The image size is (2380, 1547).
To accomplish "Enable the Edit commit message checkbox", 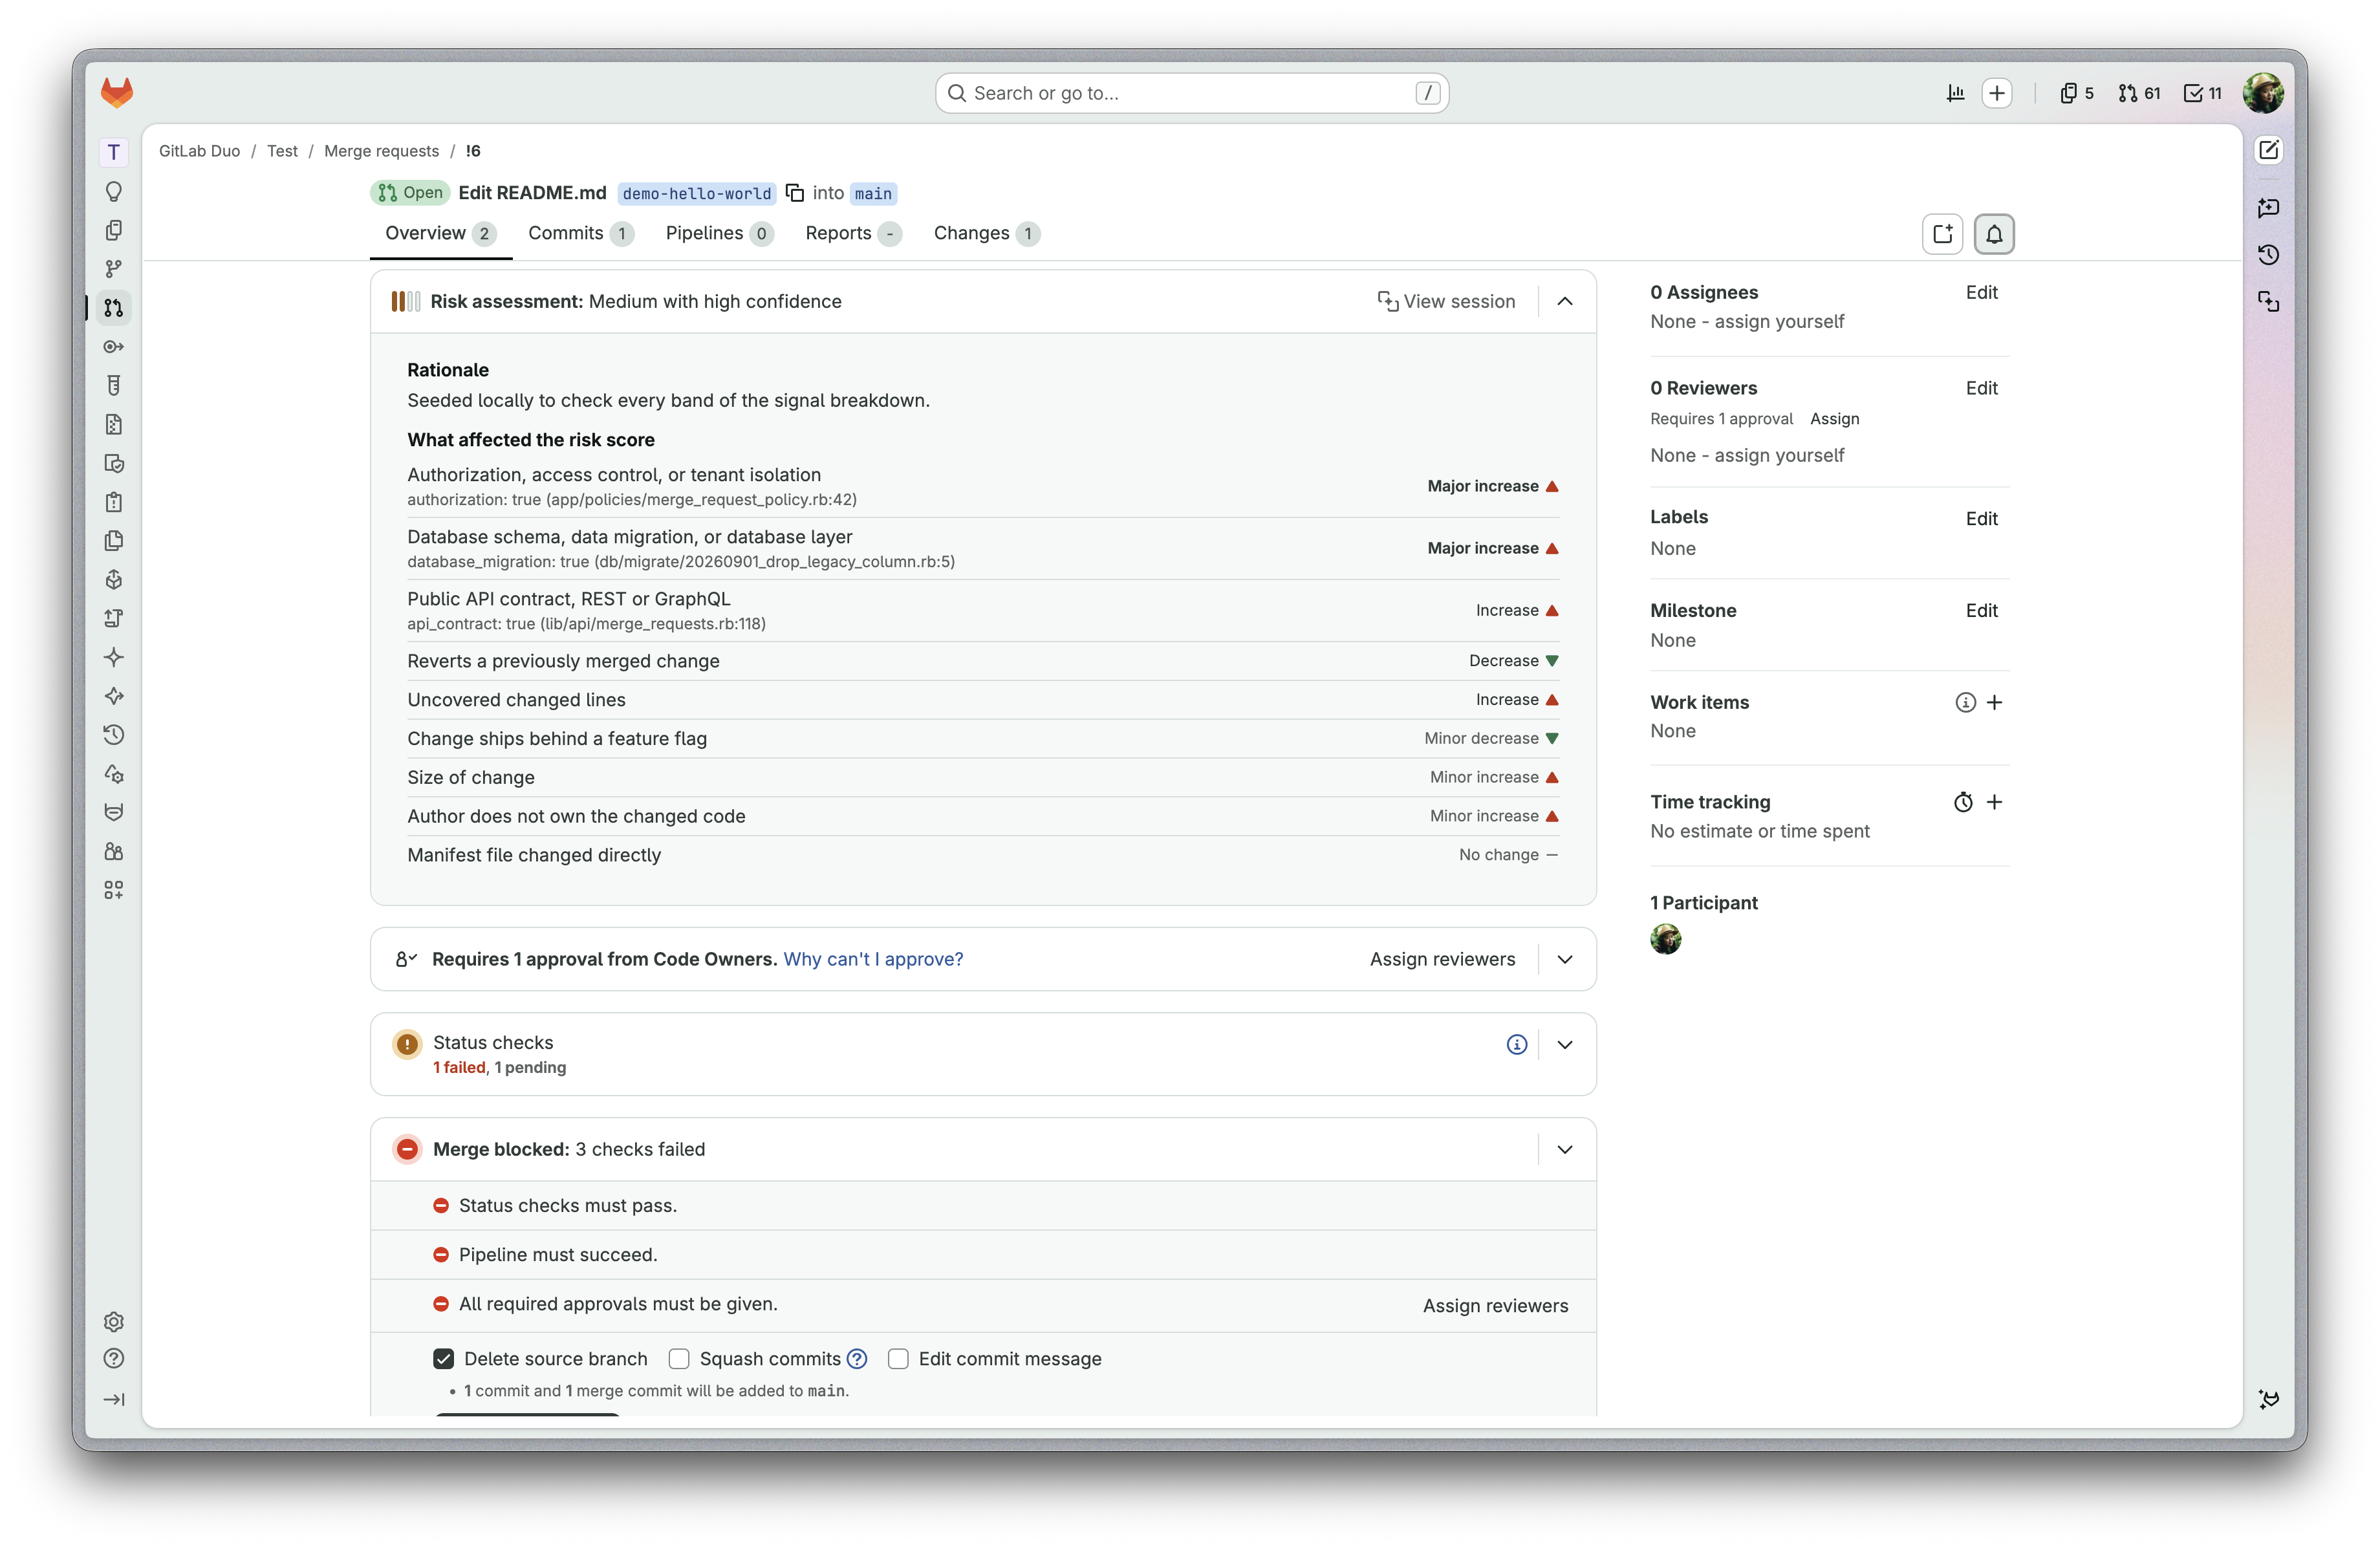I will [x=898, y=1358].
